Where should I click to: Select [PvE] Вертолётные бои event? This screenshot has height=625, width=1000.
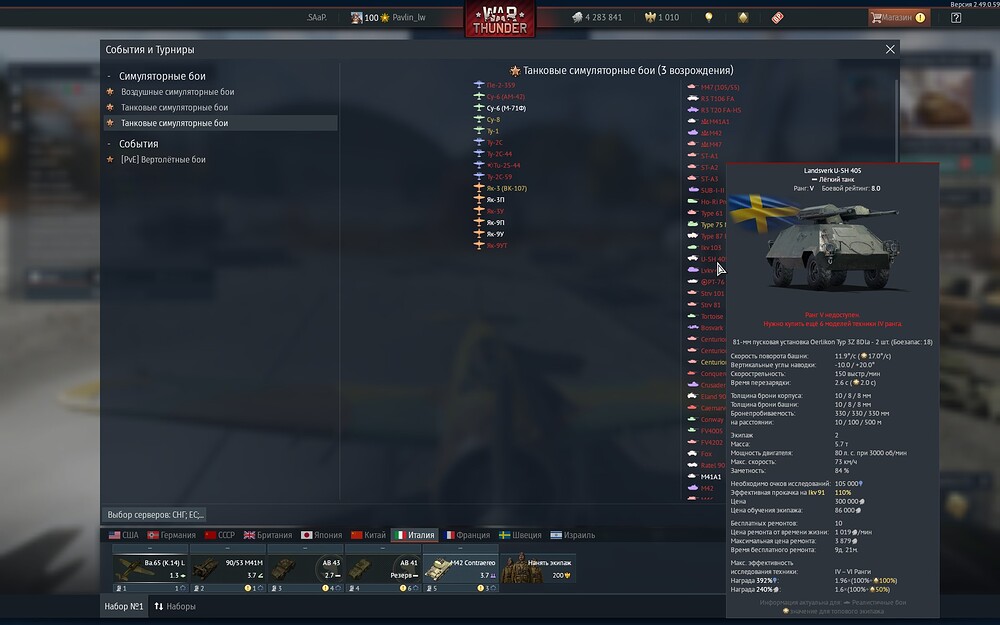162,160
